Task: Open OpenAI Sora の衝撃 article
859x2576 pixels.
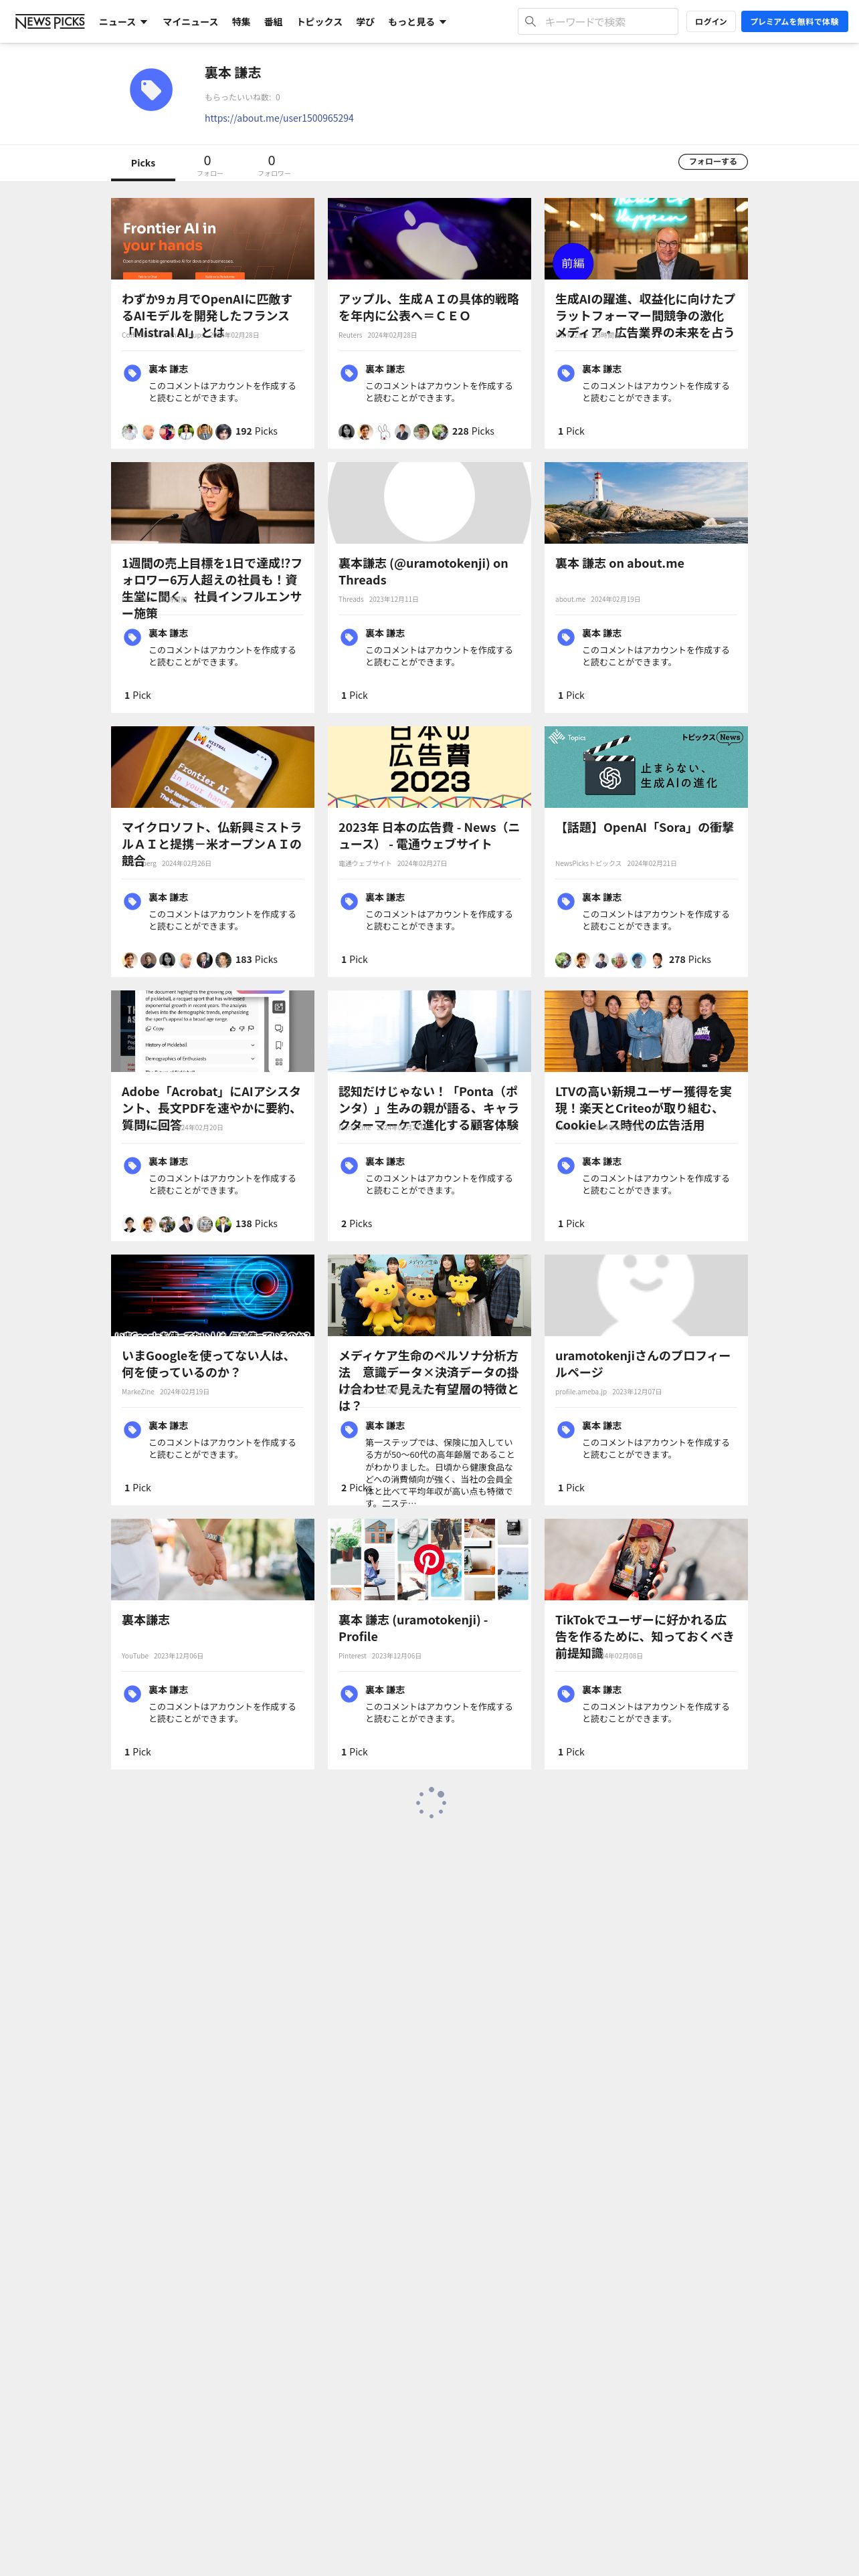Action: [644, 827]
